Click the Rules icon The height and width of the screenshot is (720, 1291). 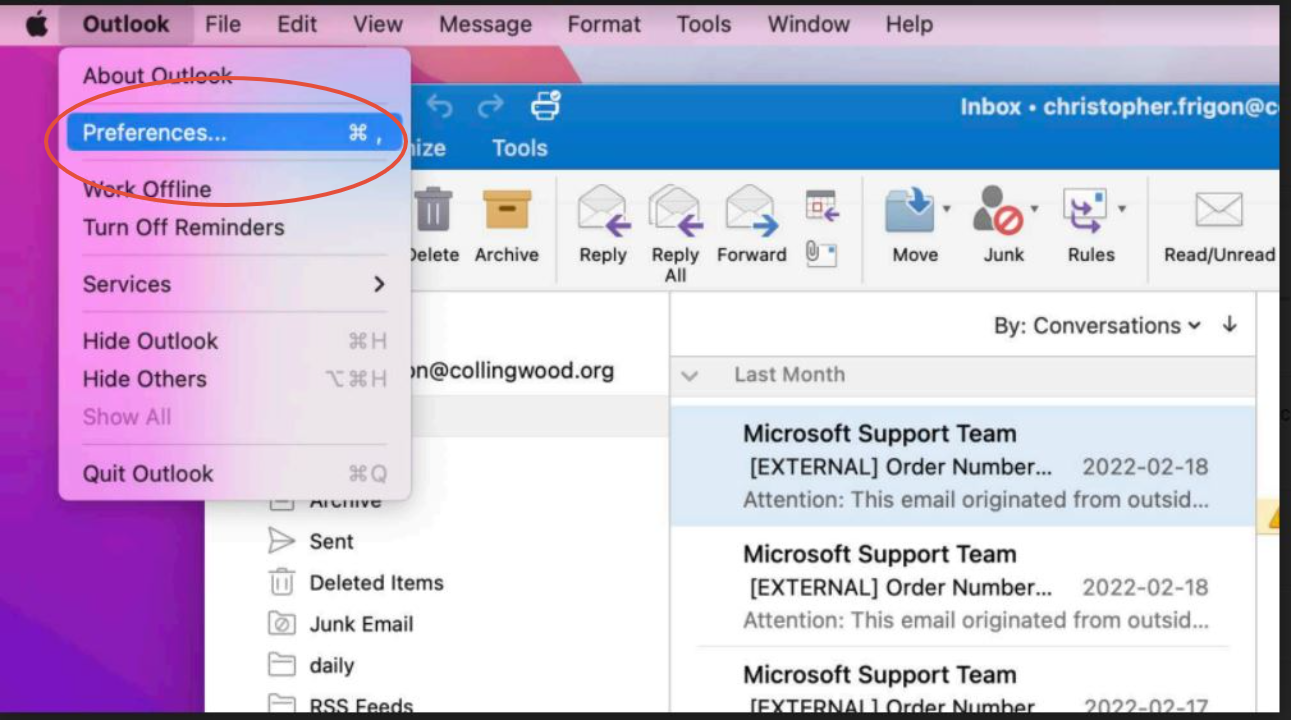click(x=1086, y=211)
